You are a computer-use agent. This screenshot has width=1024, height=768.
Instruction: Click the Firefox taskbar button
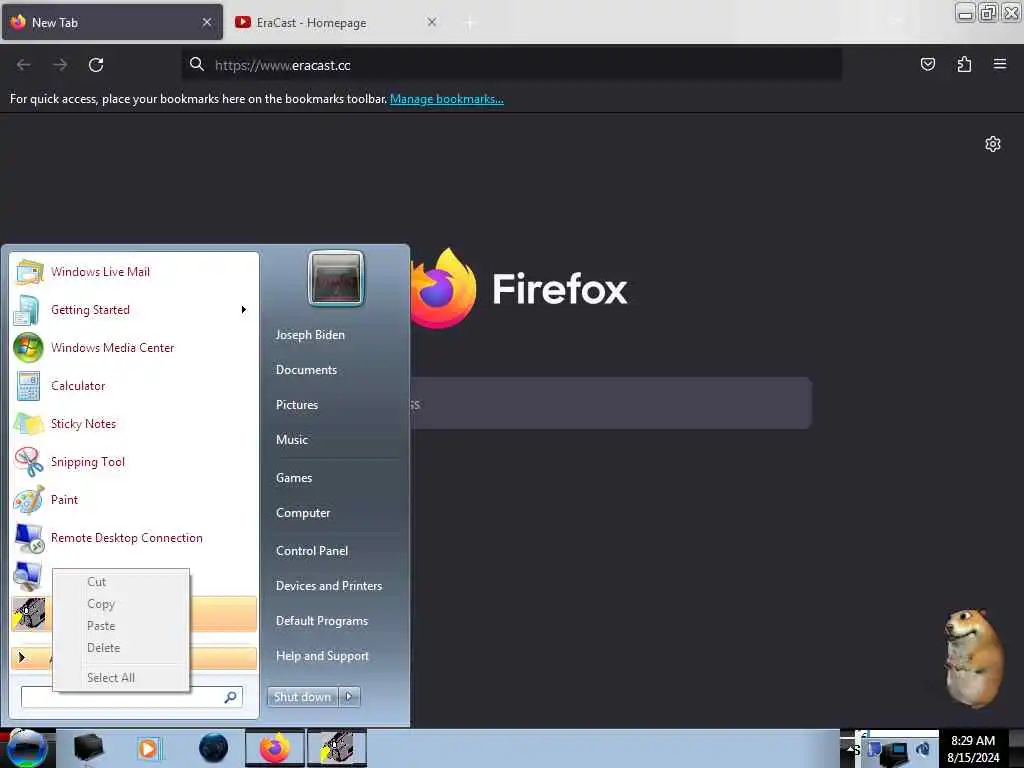(x=275, y=748)
